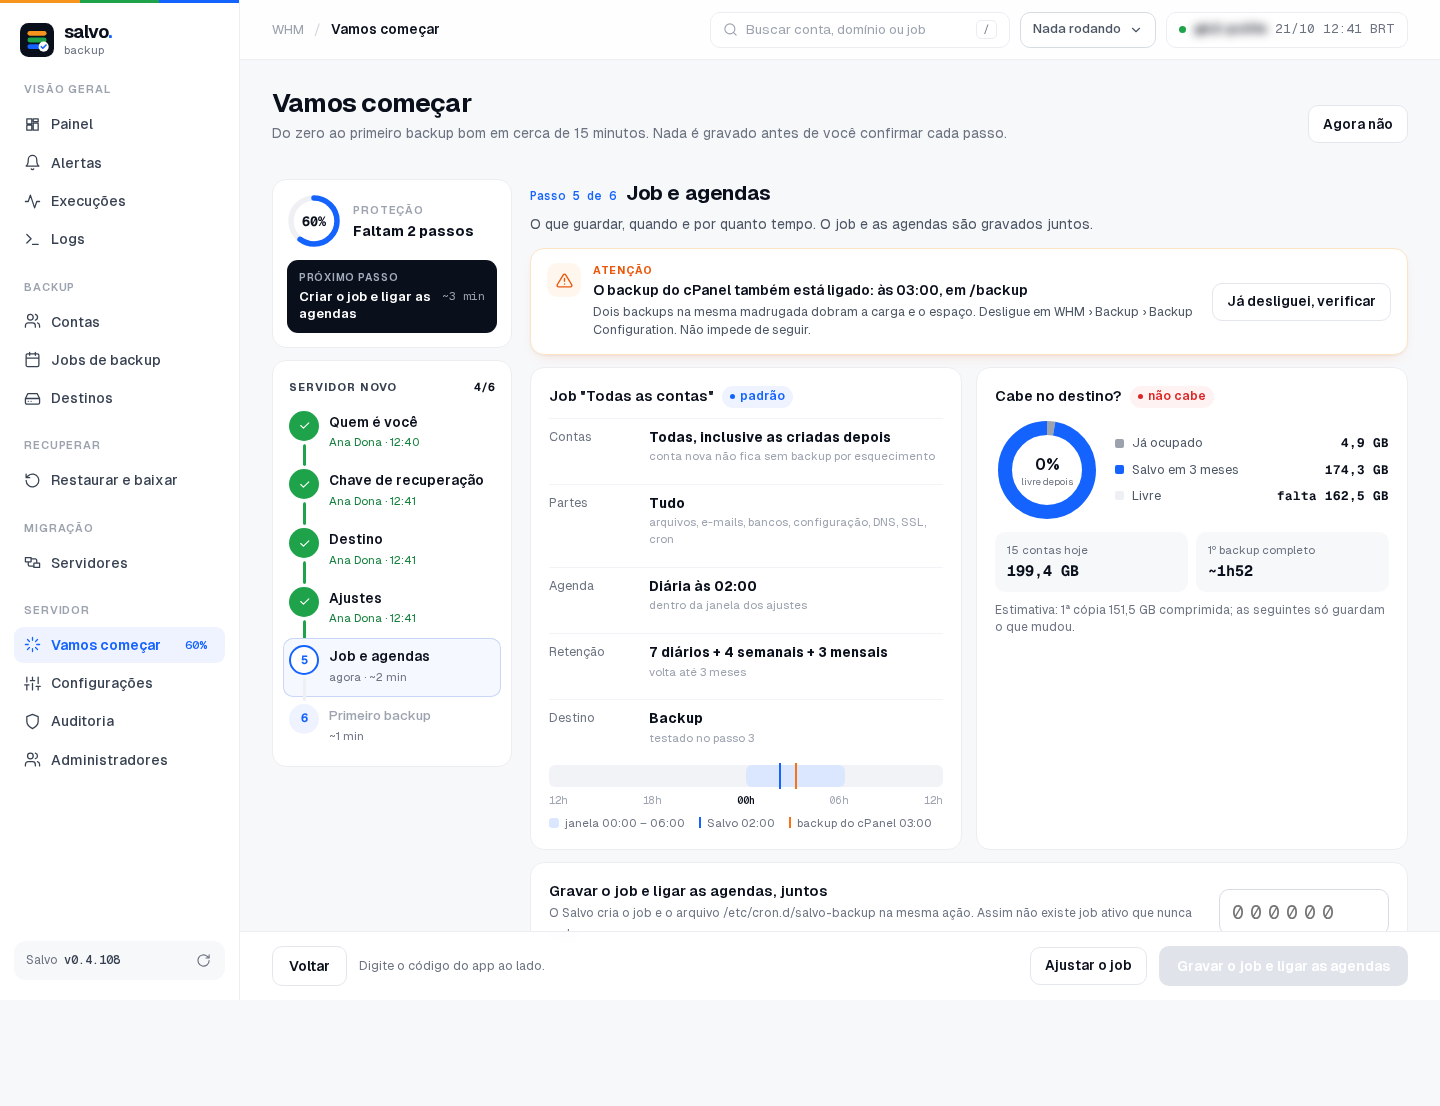This screenshot has width=1440, height=1106.
Task: Go to Jobs de backup page
Action: (119, 360)
